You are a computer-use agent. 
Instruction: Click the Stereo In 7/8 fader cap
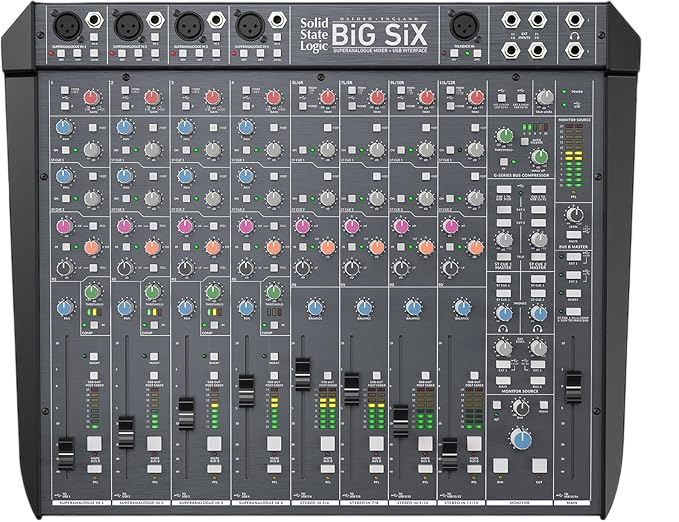coord(351,388)
